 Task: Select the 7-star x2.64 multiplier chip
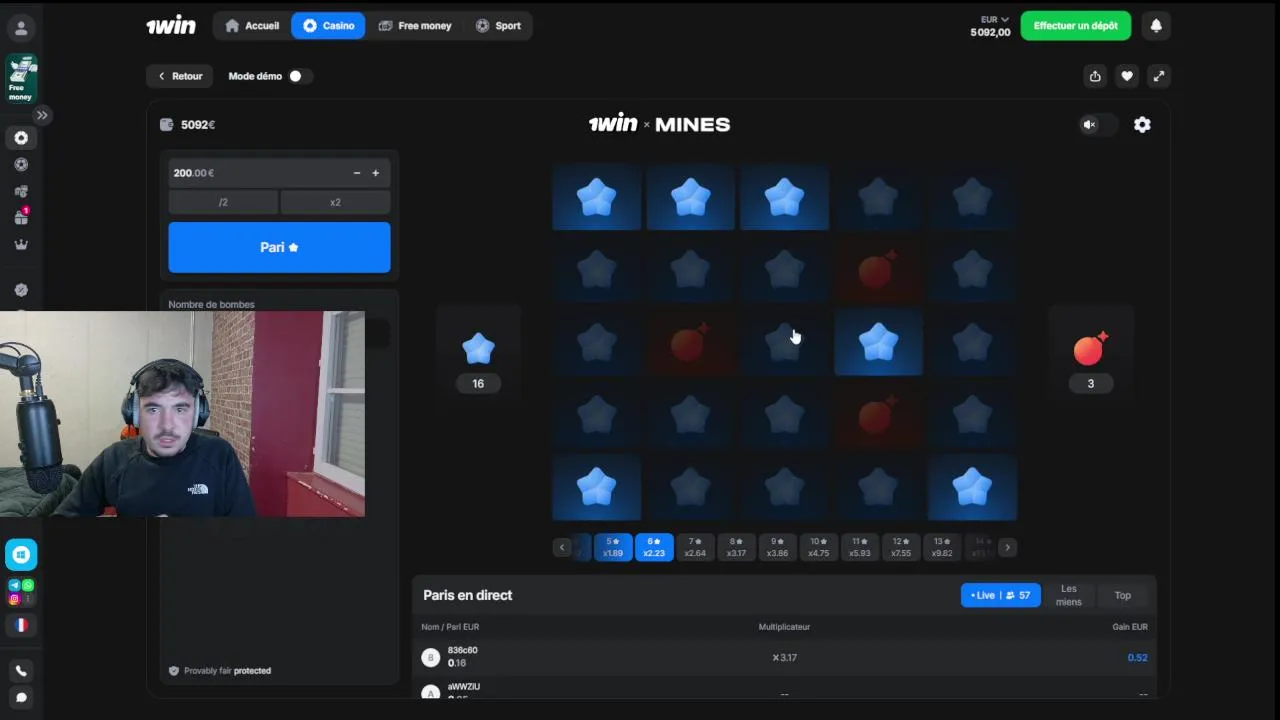695,547
